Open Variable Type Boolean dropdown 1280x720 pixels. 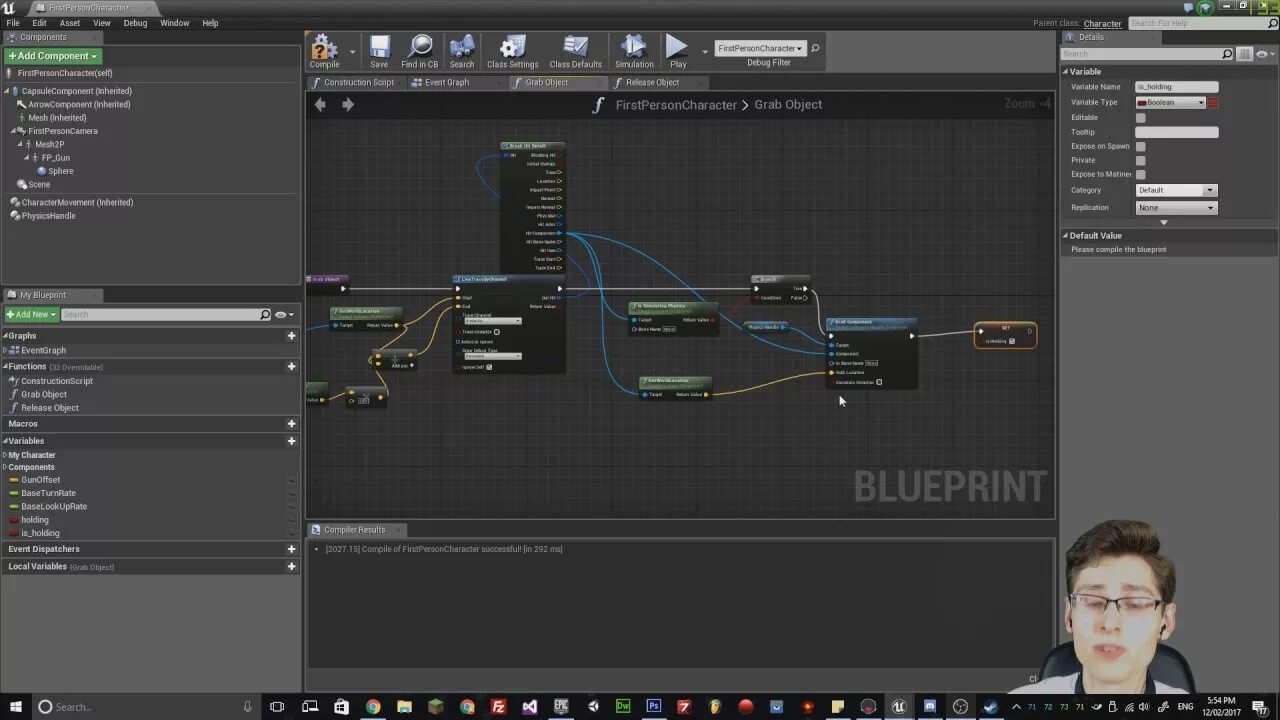tap(1171, 102)
